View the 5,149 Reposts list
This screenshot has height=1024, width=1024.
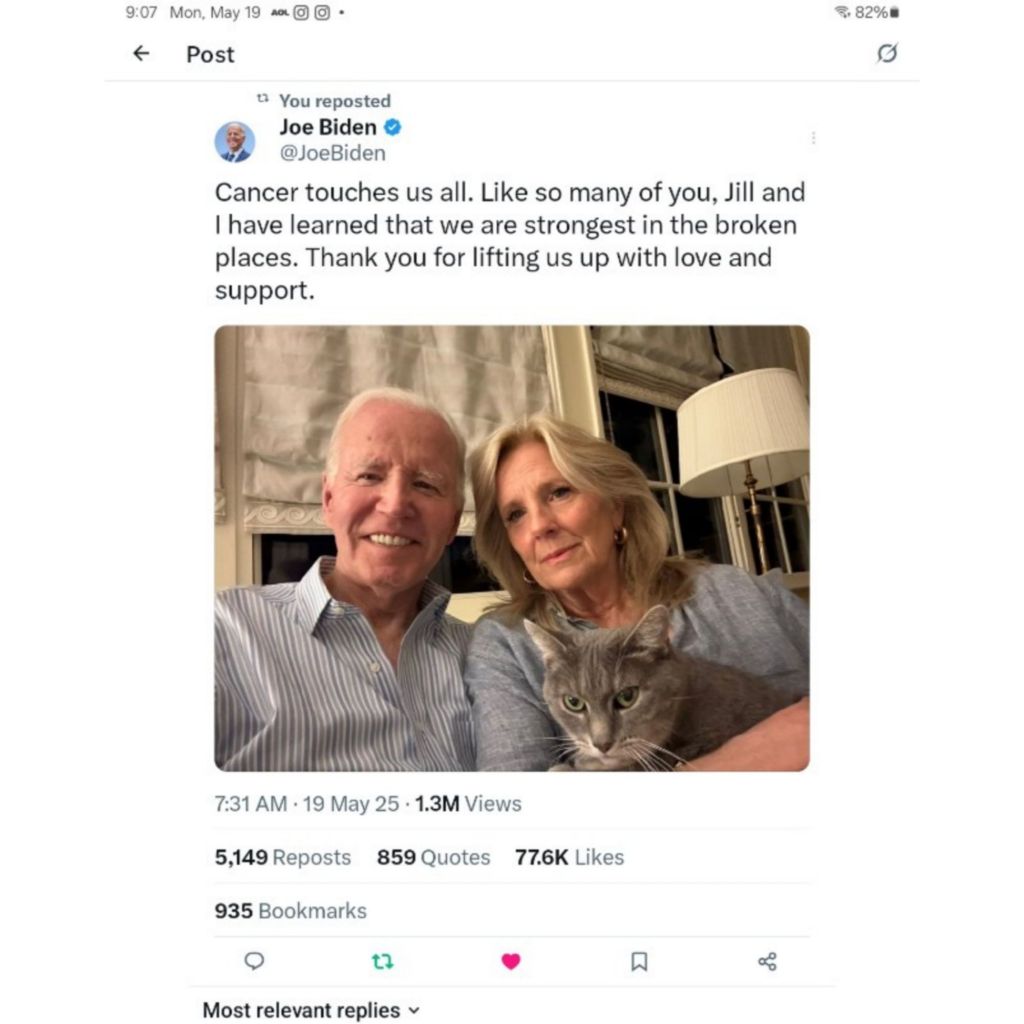pyautogui.click(x=283, y=857)
